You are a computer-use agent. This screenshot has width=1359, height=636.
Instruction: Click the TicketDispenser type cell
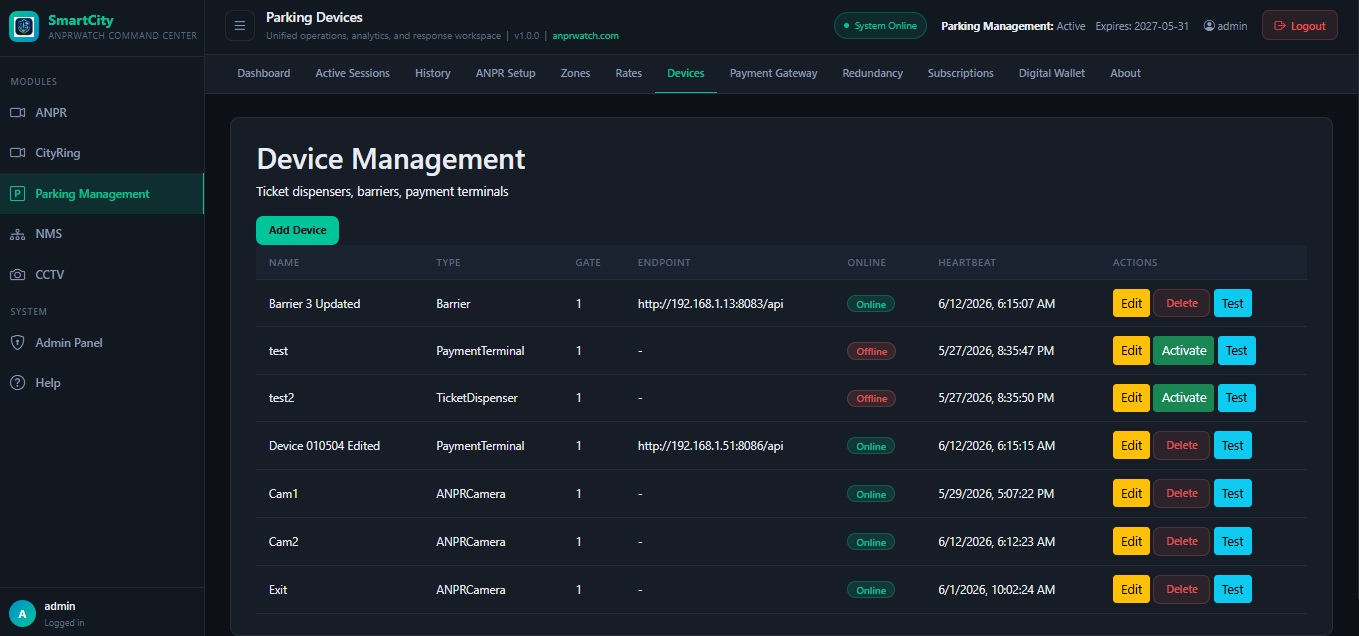(x=477, y=398)
